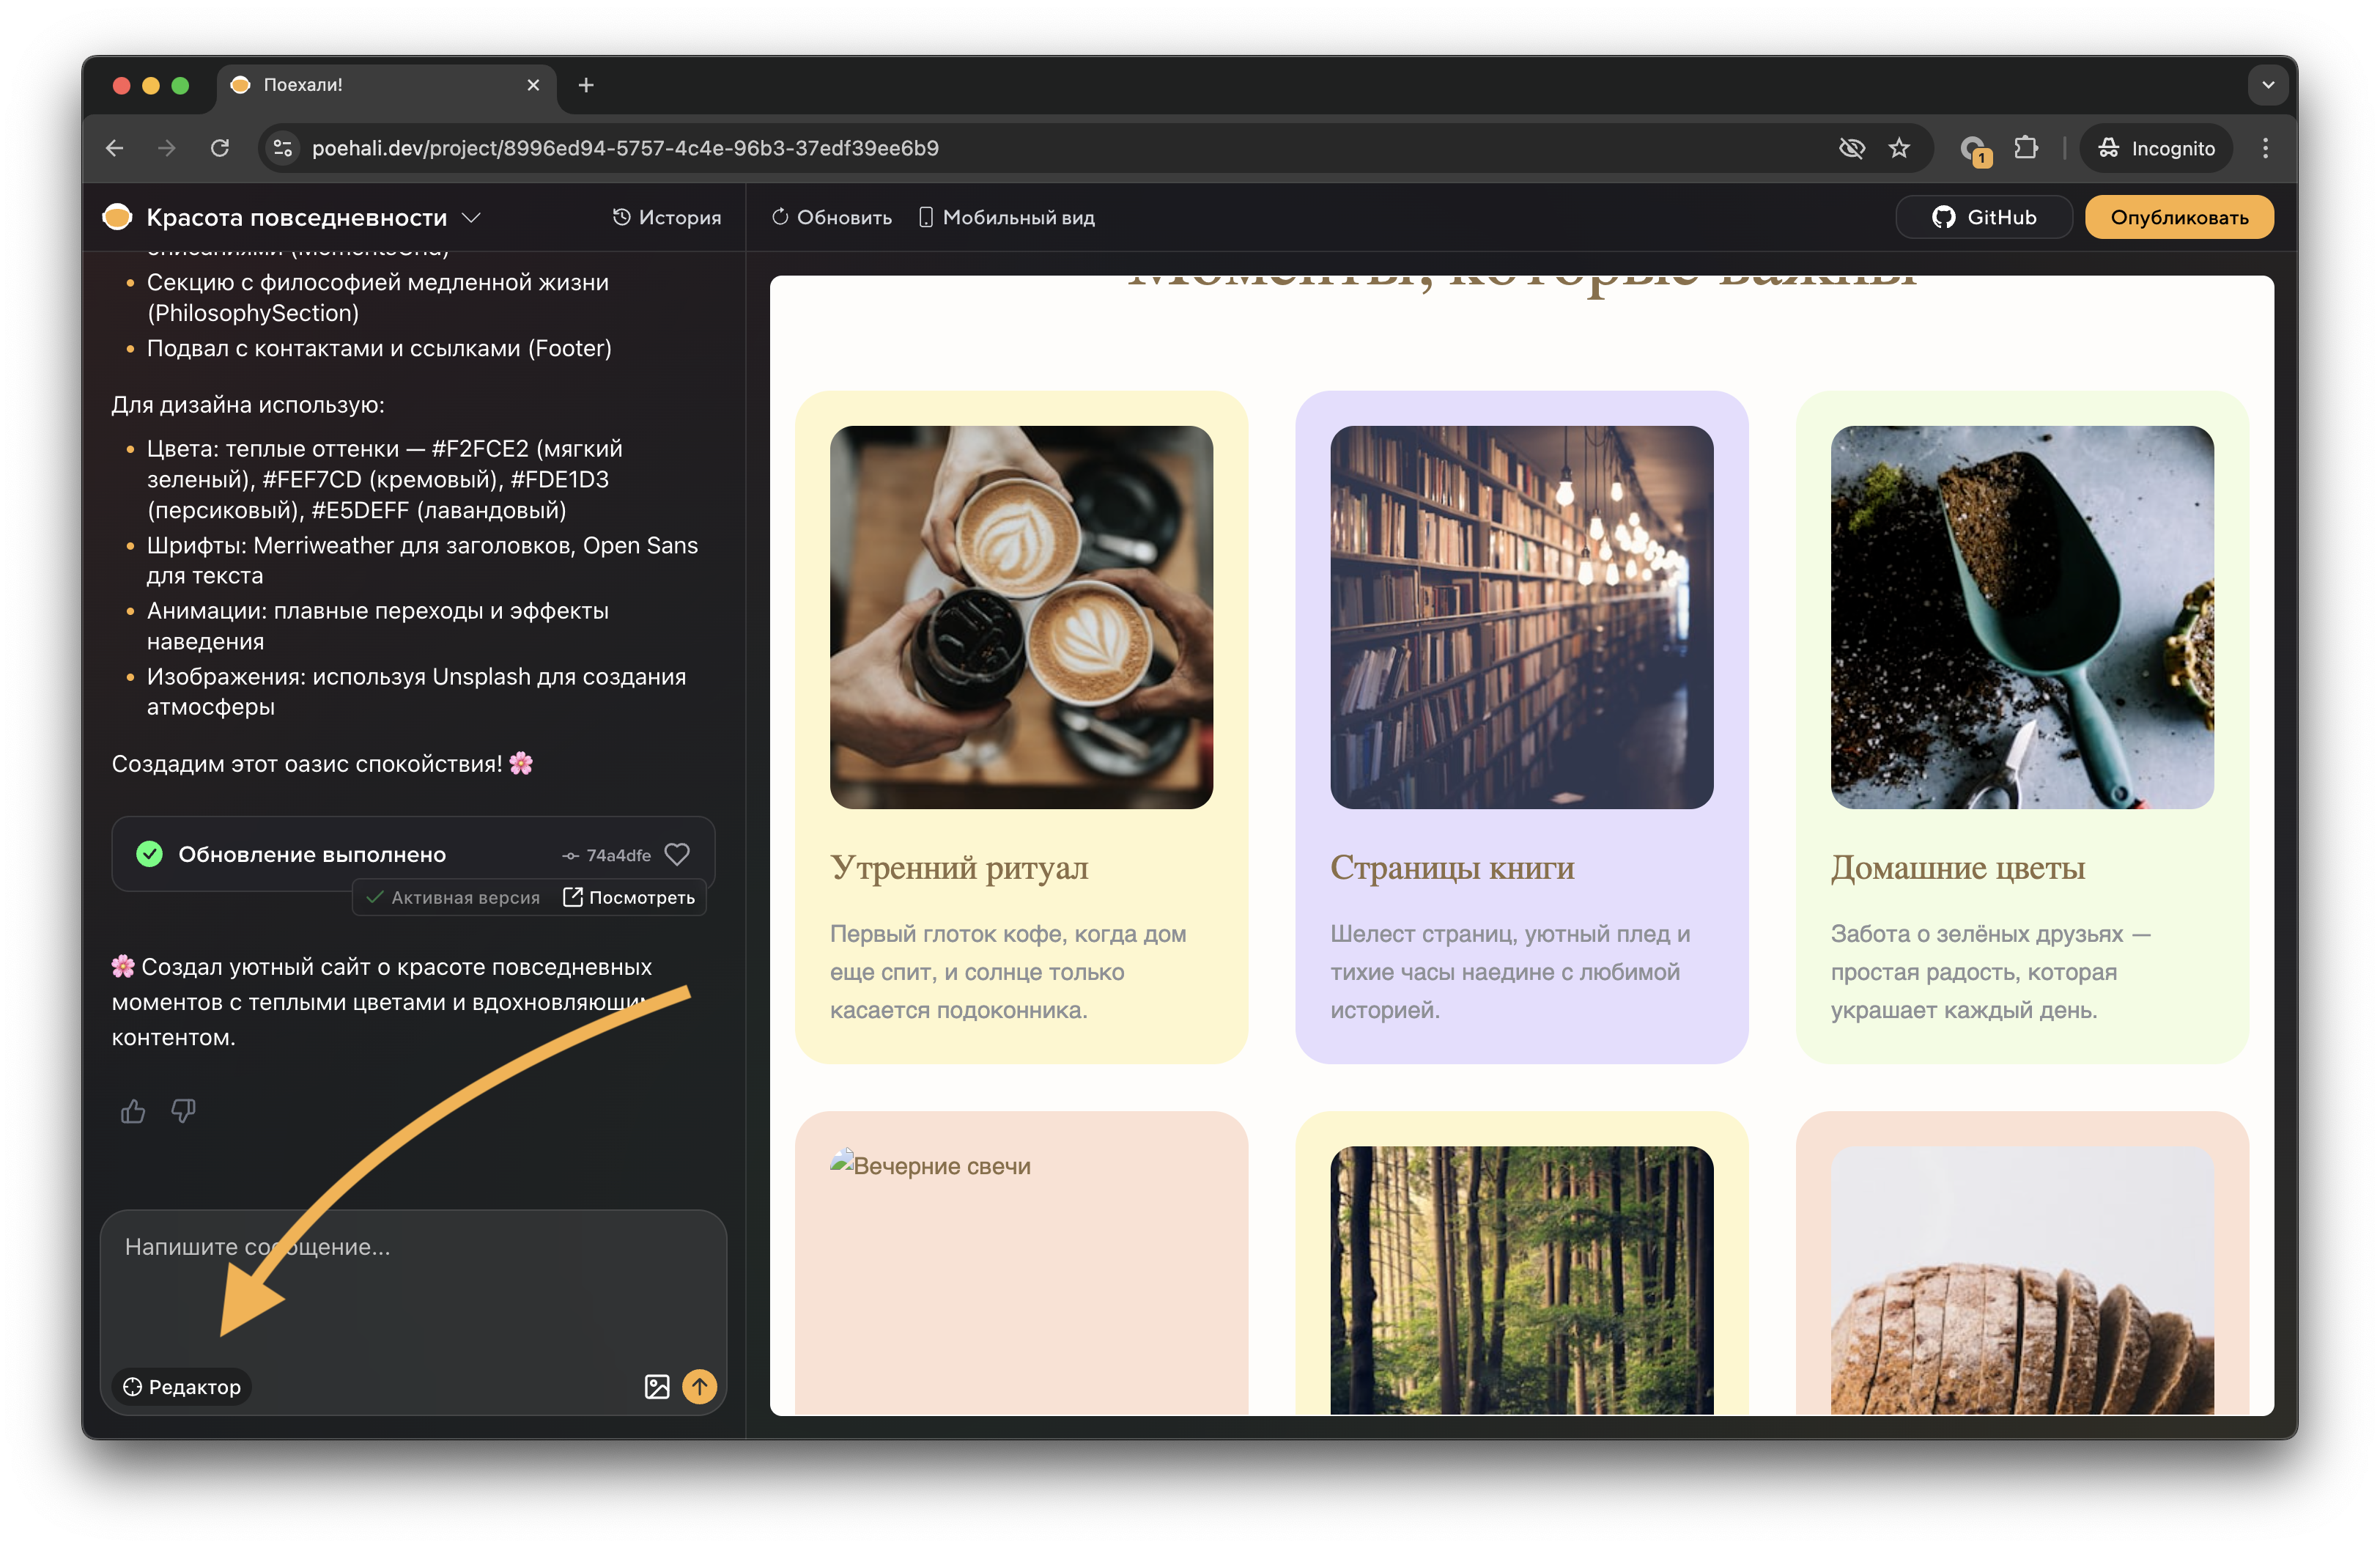
Task: Reload the page in browser toolbar
Action: tap(220, 148)
